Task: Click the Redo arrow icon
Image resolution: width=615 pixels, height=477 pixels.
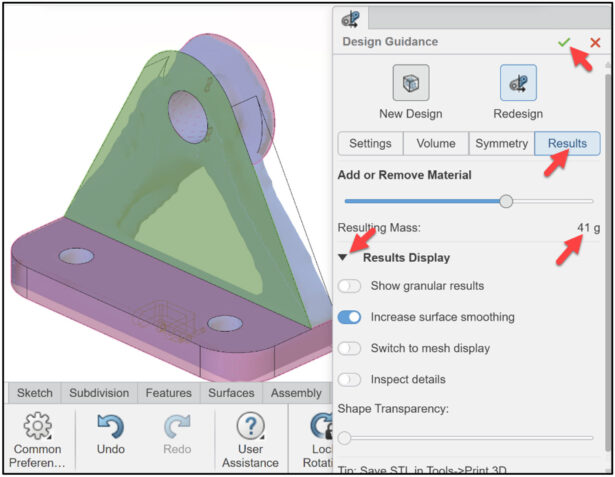Action: click(177, 426)
